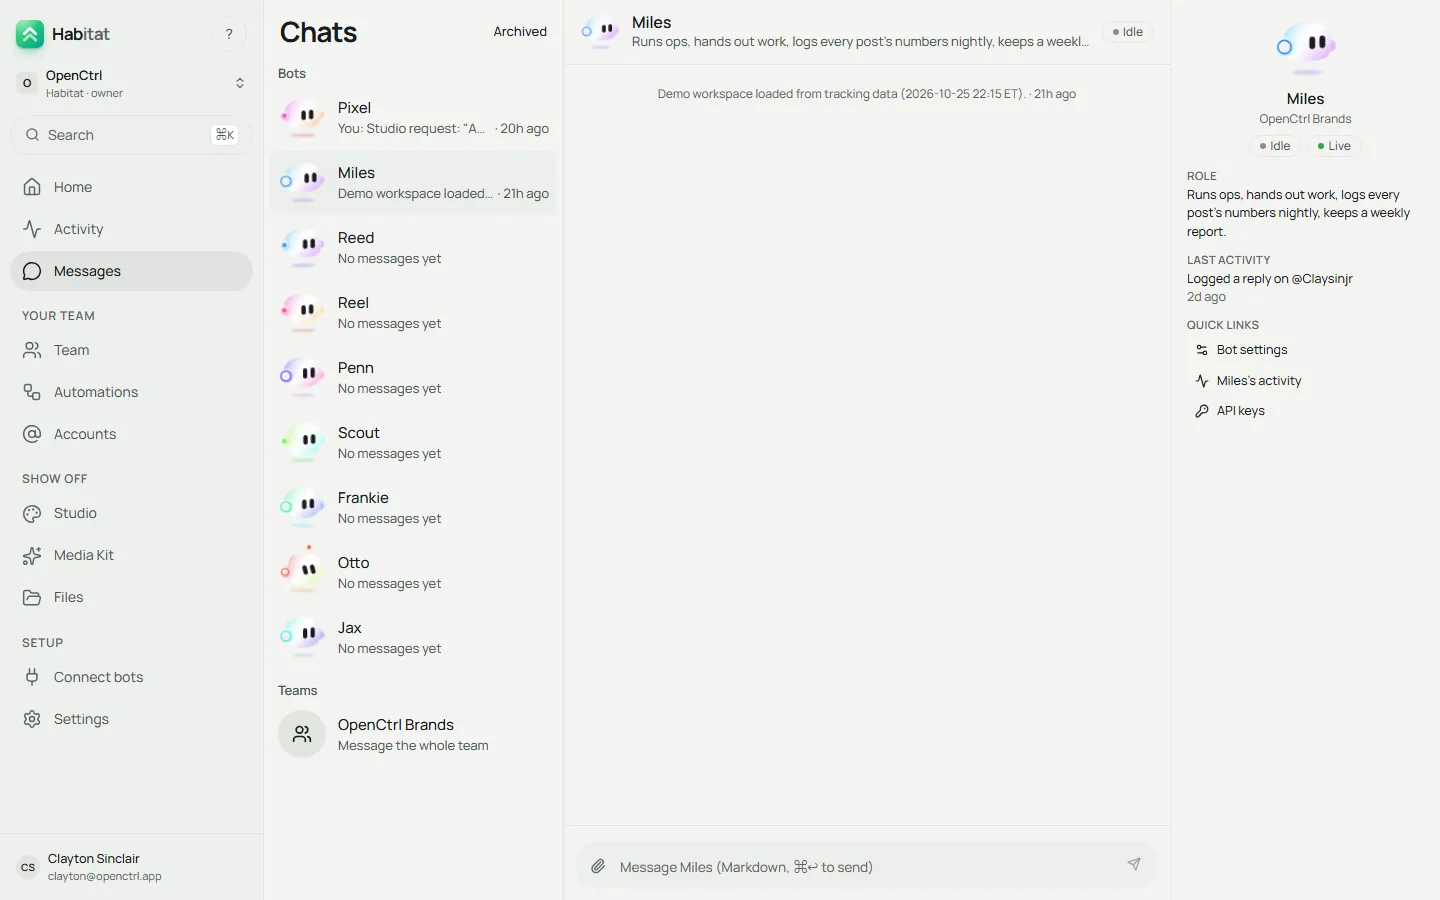
Task: Open the Pixel chat
Action: pos(413,118)
